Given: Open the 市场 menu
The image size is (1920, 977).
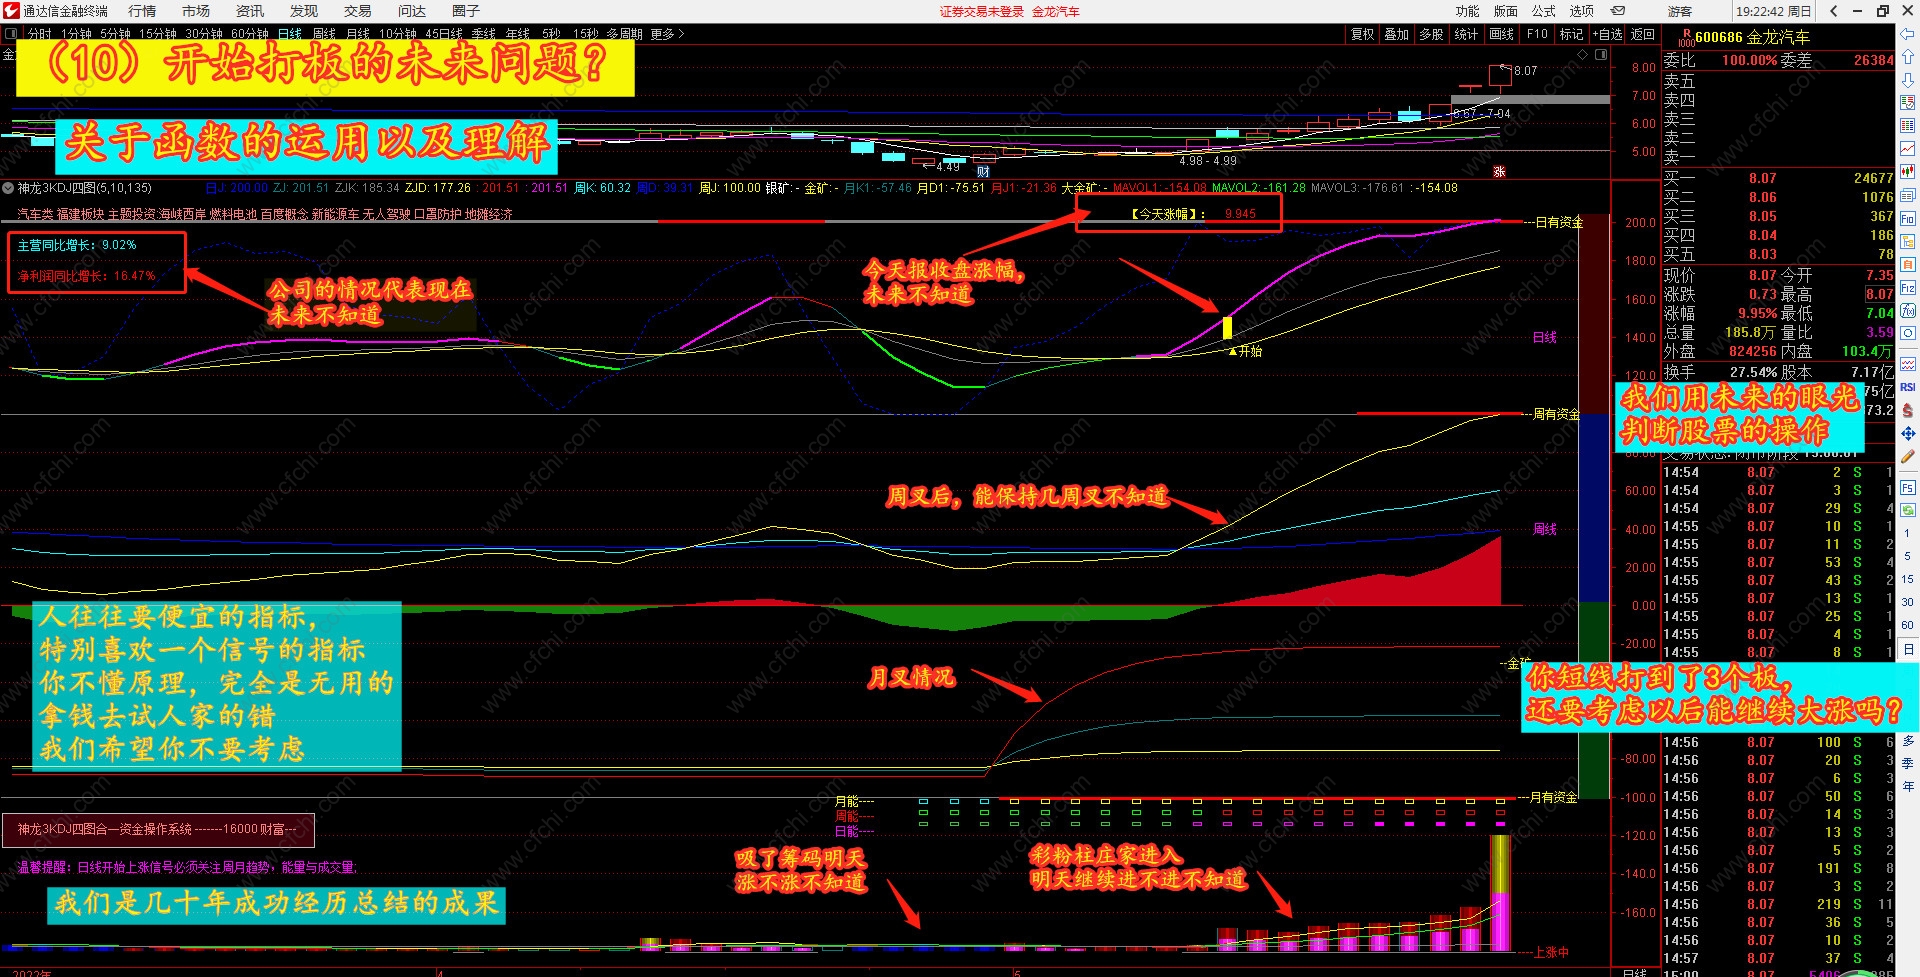Looking at the screenshot, I should [x=196, y=11].
